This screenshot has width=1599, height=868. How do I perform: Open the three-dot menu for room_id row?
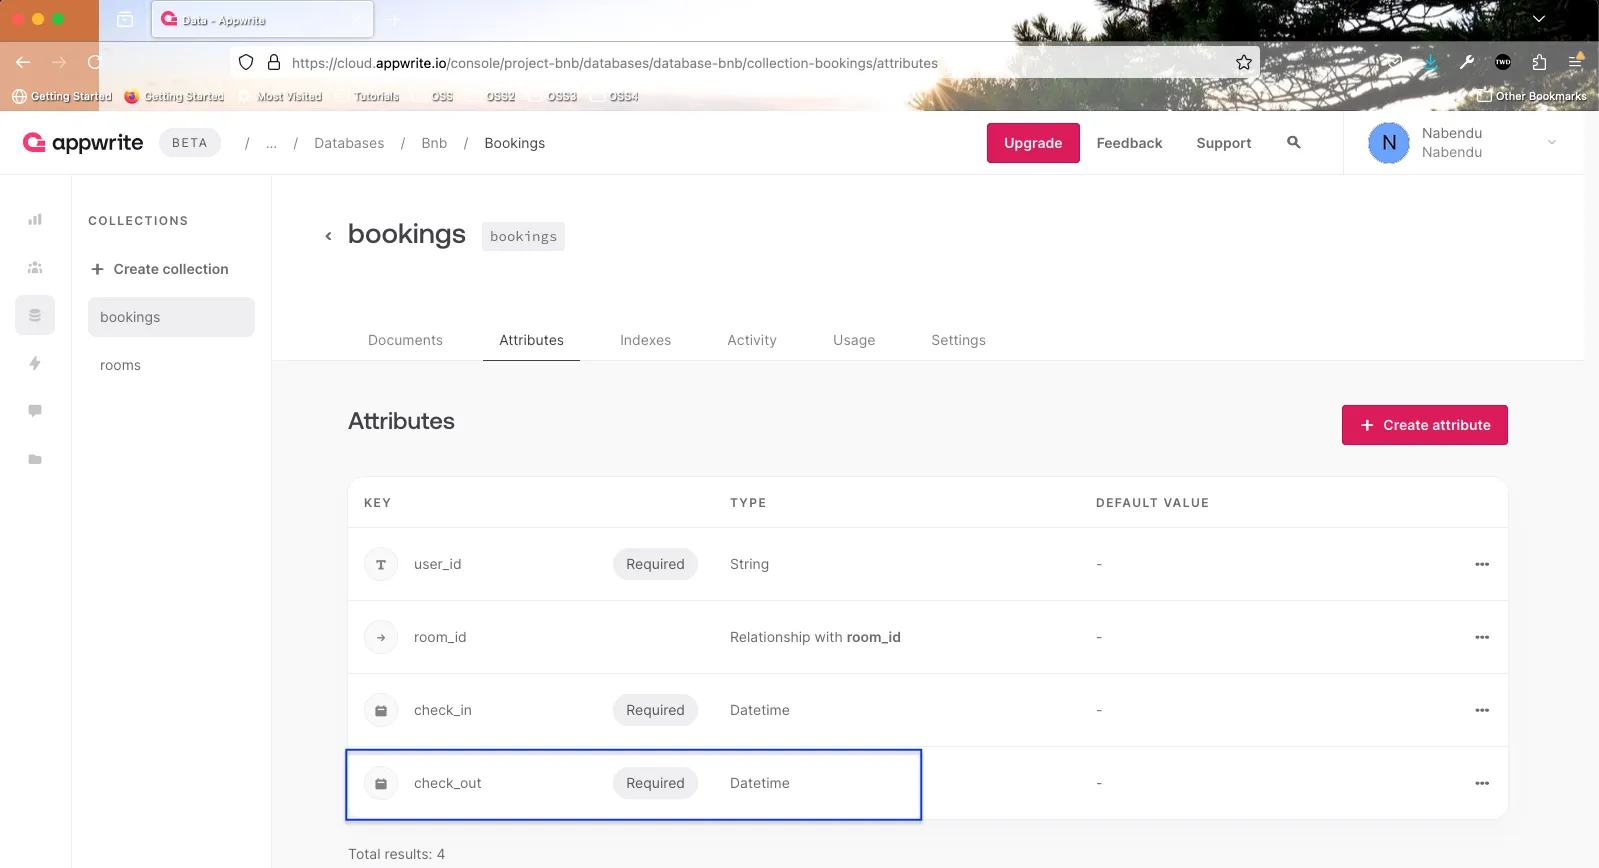1482,637
